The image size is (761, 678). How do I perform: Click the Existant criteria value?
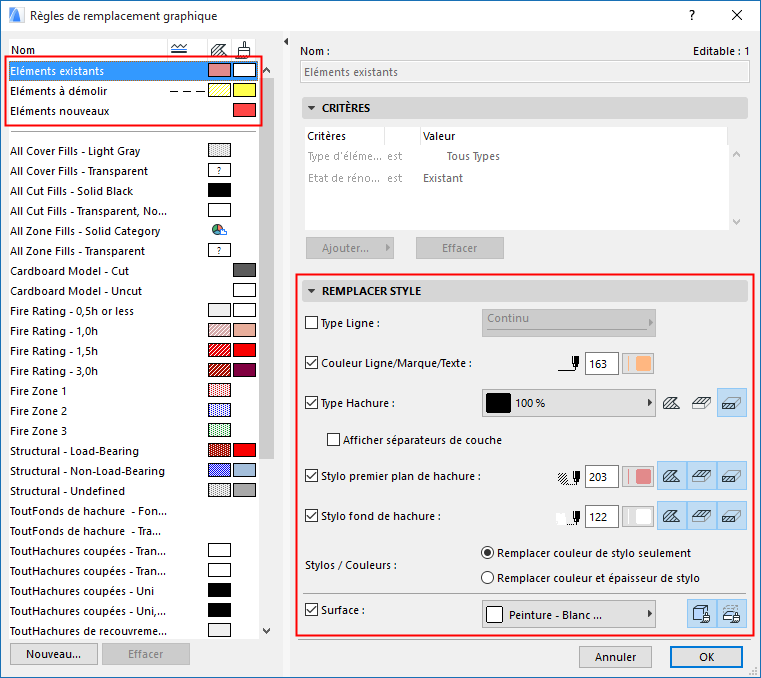[443, 178]
